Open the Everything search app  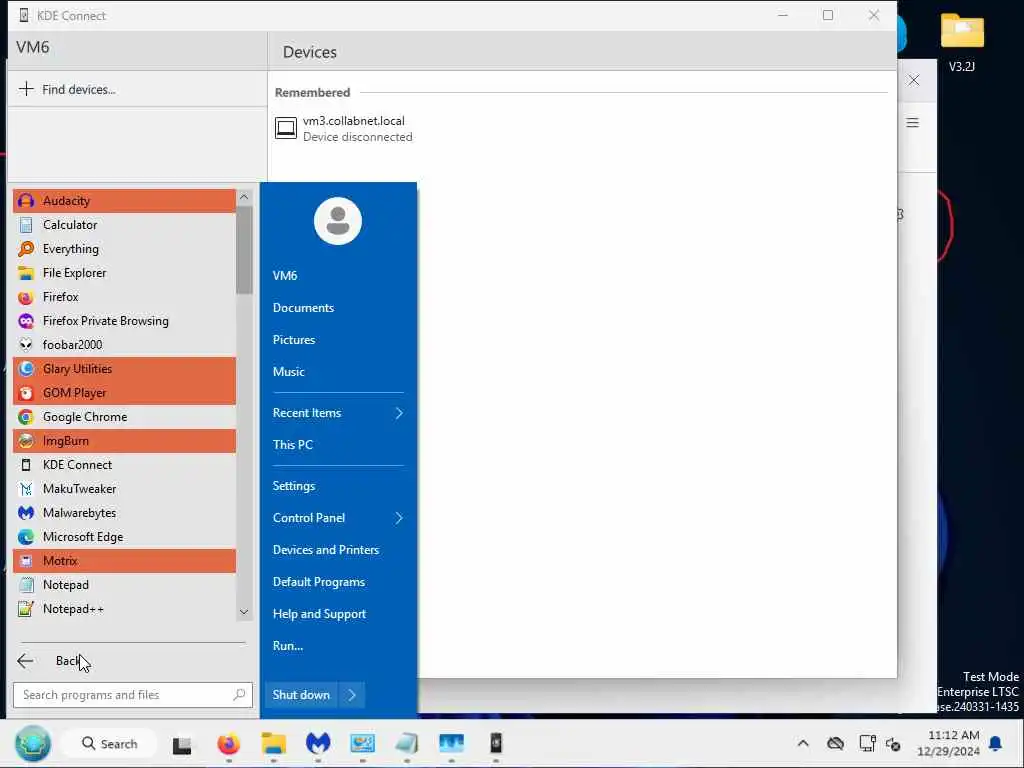[x=124, y=249]
